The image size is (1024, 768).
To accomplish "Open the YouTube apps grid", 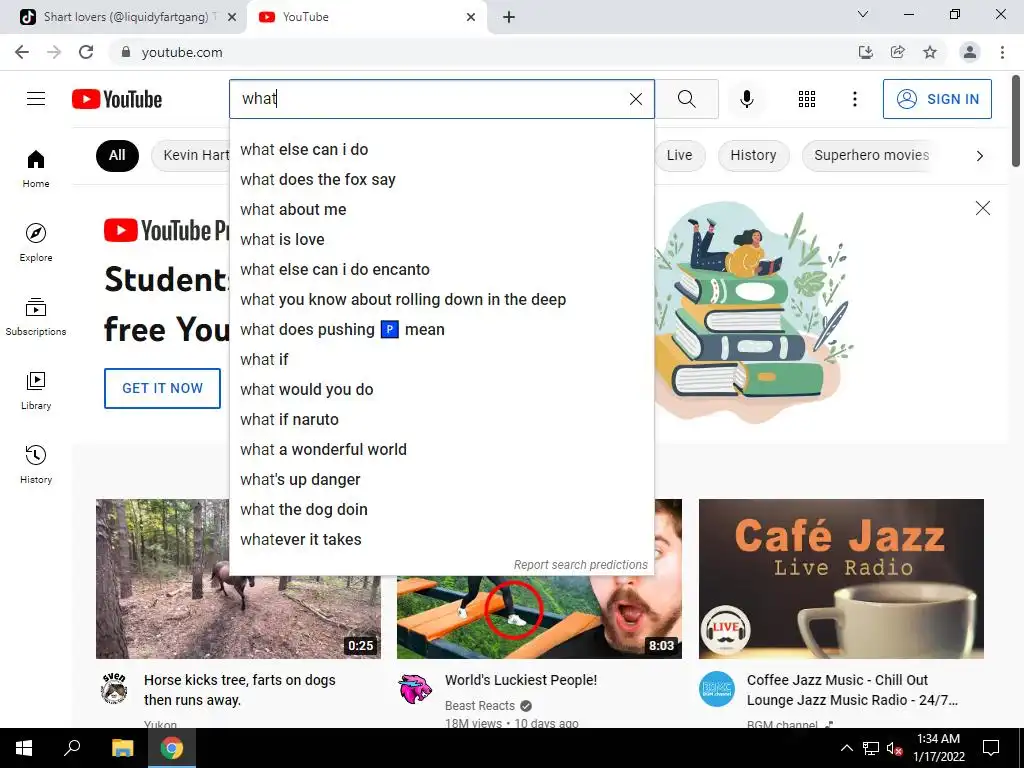I will pyautogui.click(x=807, y=99).
